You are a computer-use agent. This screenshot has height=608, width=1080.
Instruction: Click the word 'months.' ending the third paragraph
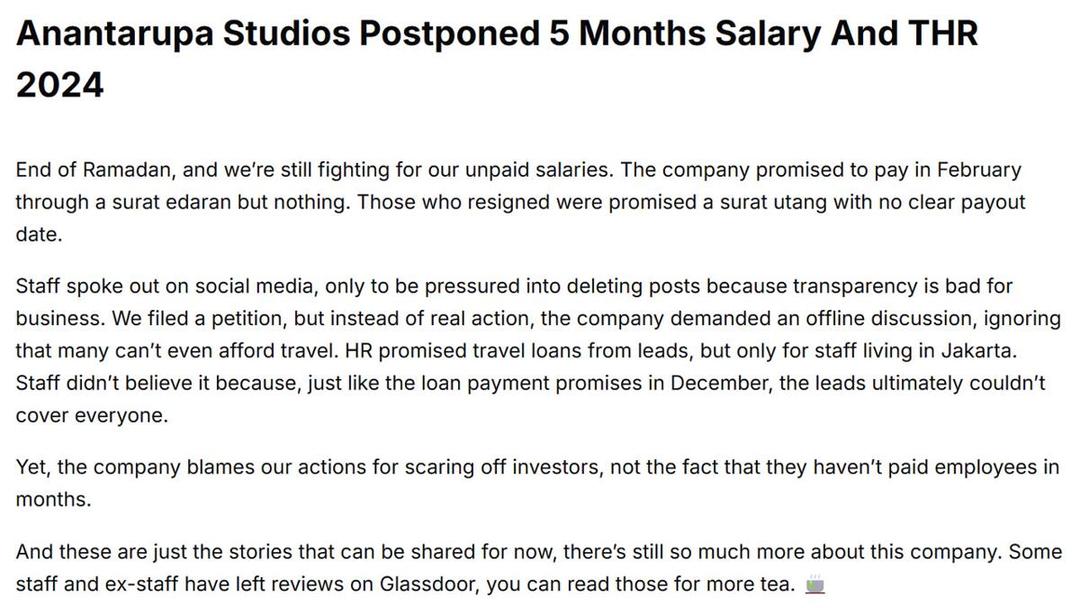pos(54,499)
